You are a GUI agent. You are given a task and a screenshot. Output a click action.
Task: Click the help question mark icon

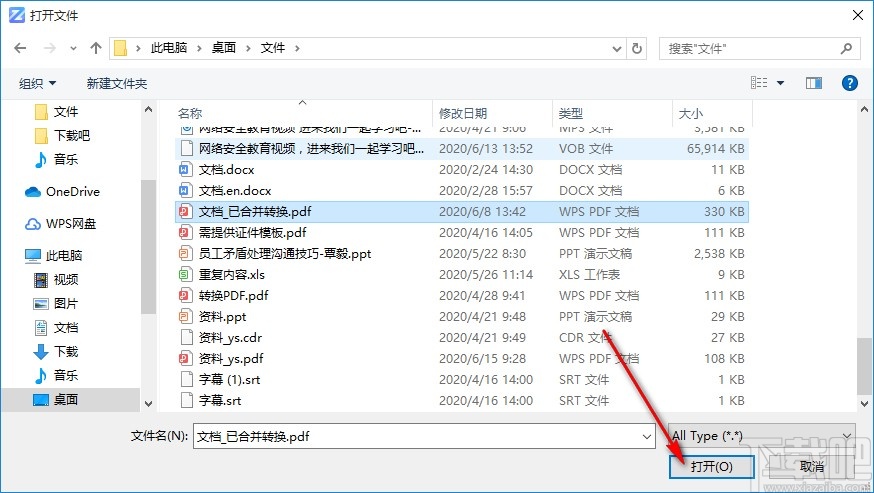(x=849, y=83)
